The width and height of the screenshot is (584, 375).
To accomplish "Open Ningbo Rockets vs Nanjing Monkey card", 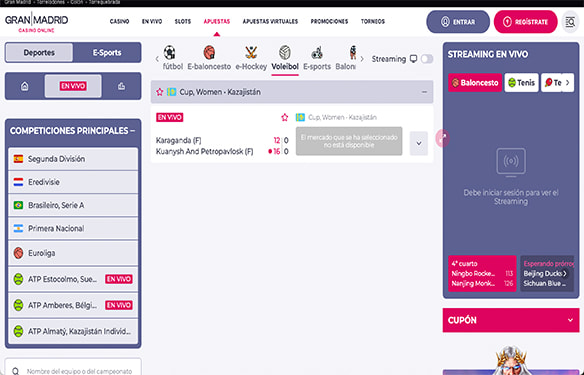I will pos(482,273).
